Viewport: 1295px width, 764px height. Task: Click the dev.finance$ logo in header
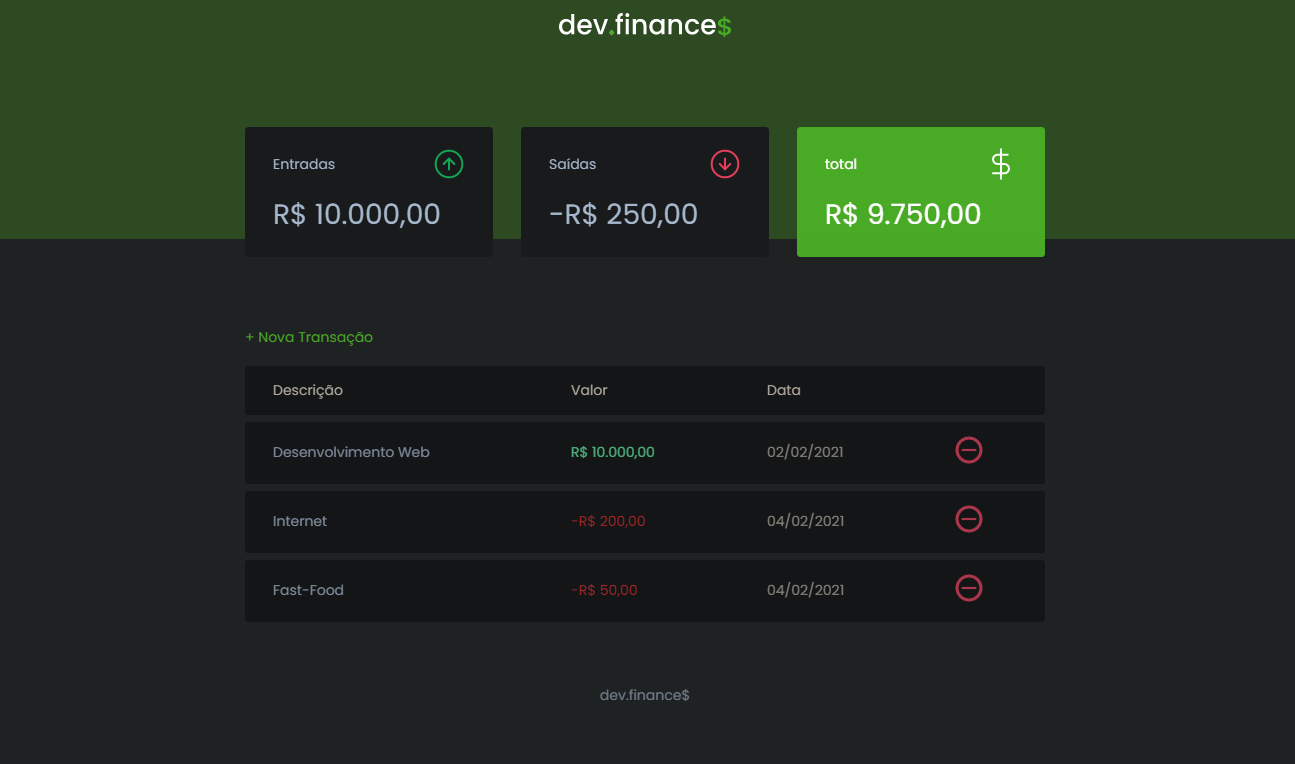(645, 24)
